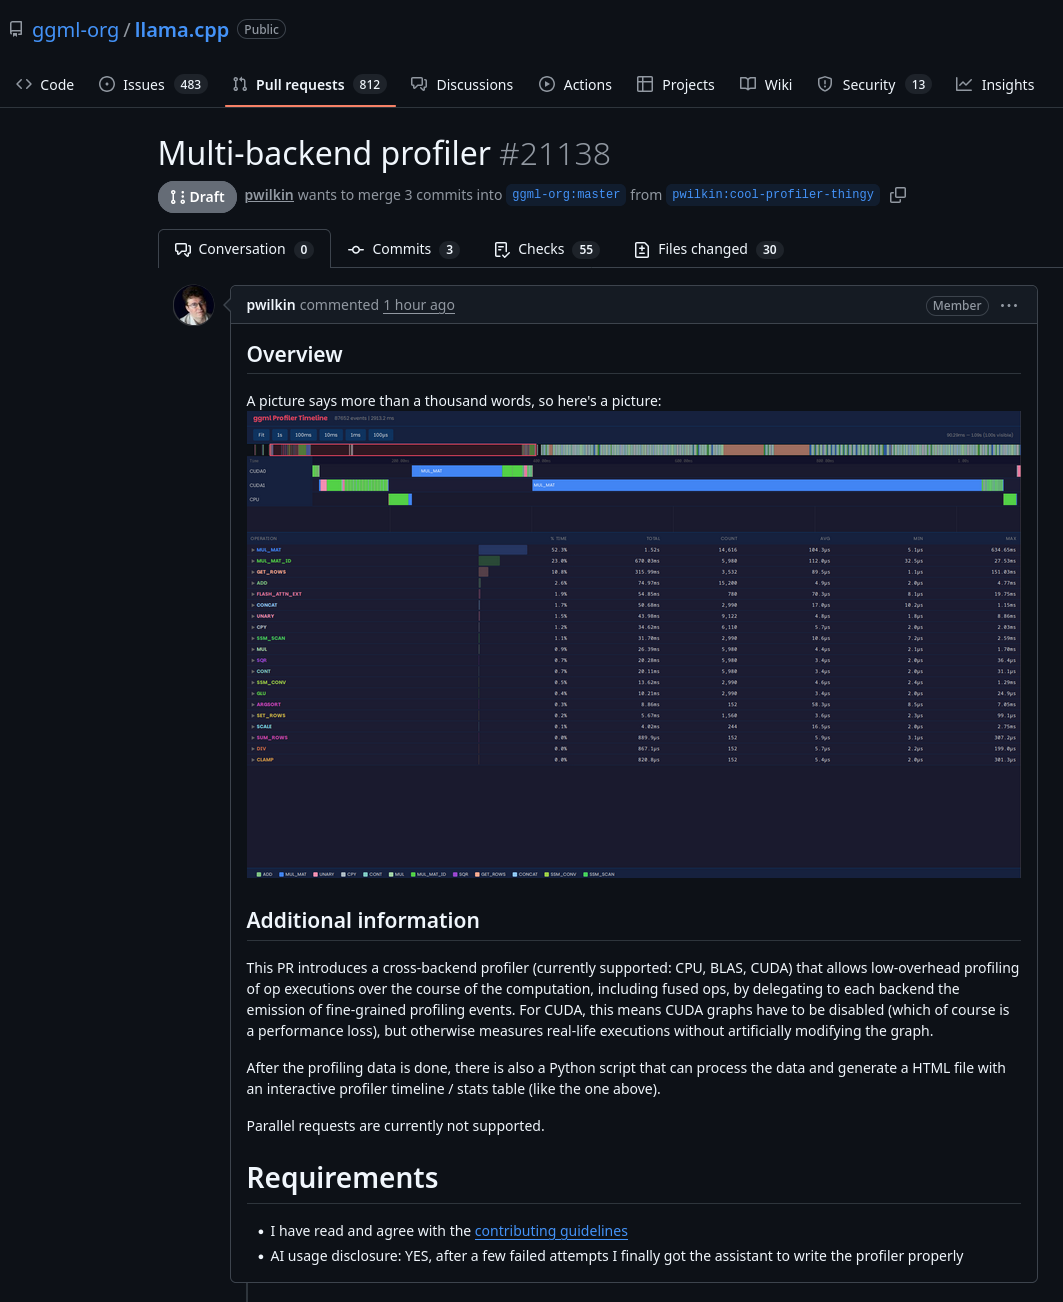Viewport: 1063px width, 1302px height.
Task: Open the '1 hour ago' timestamp link
Action: [419, 305]
